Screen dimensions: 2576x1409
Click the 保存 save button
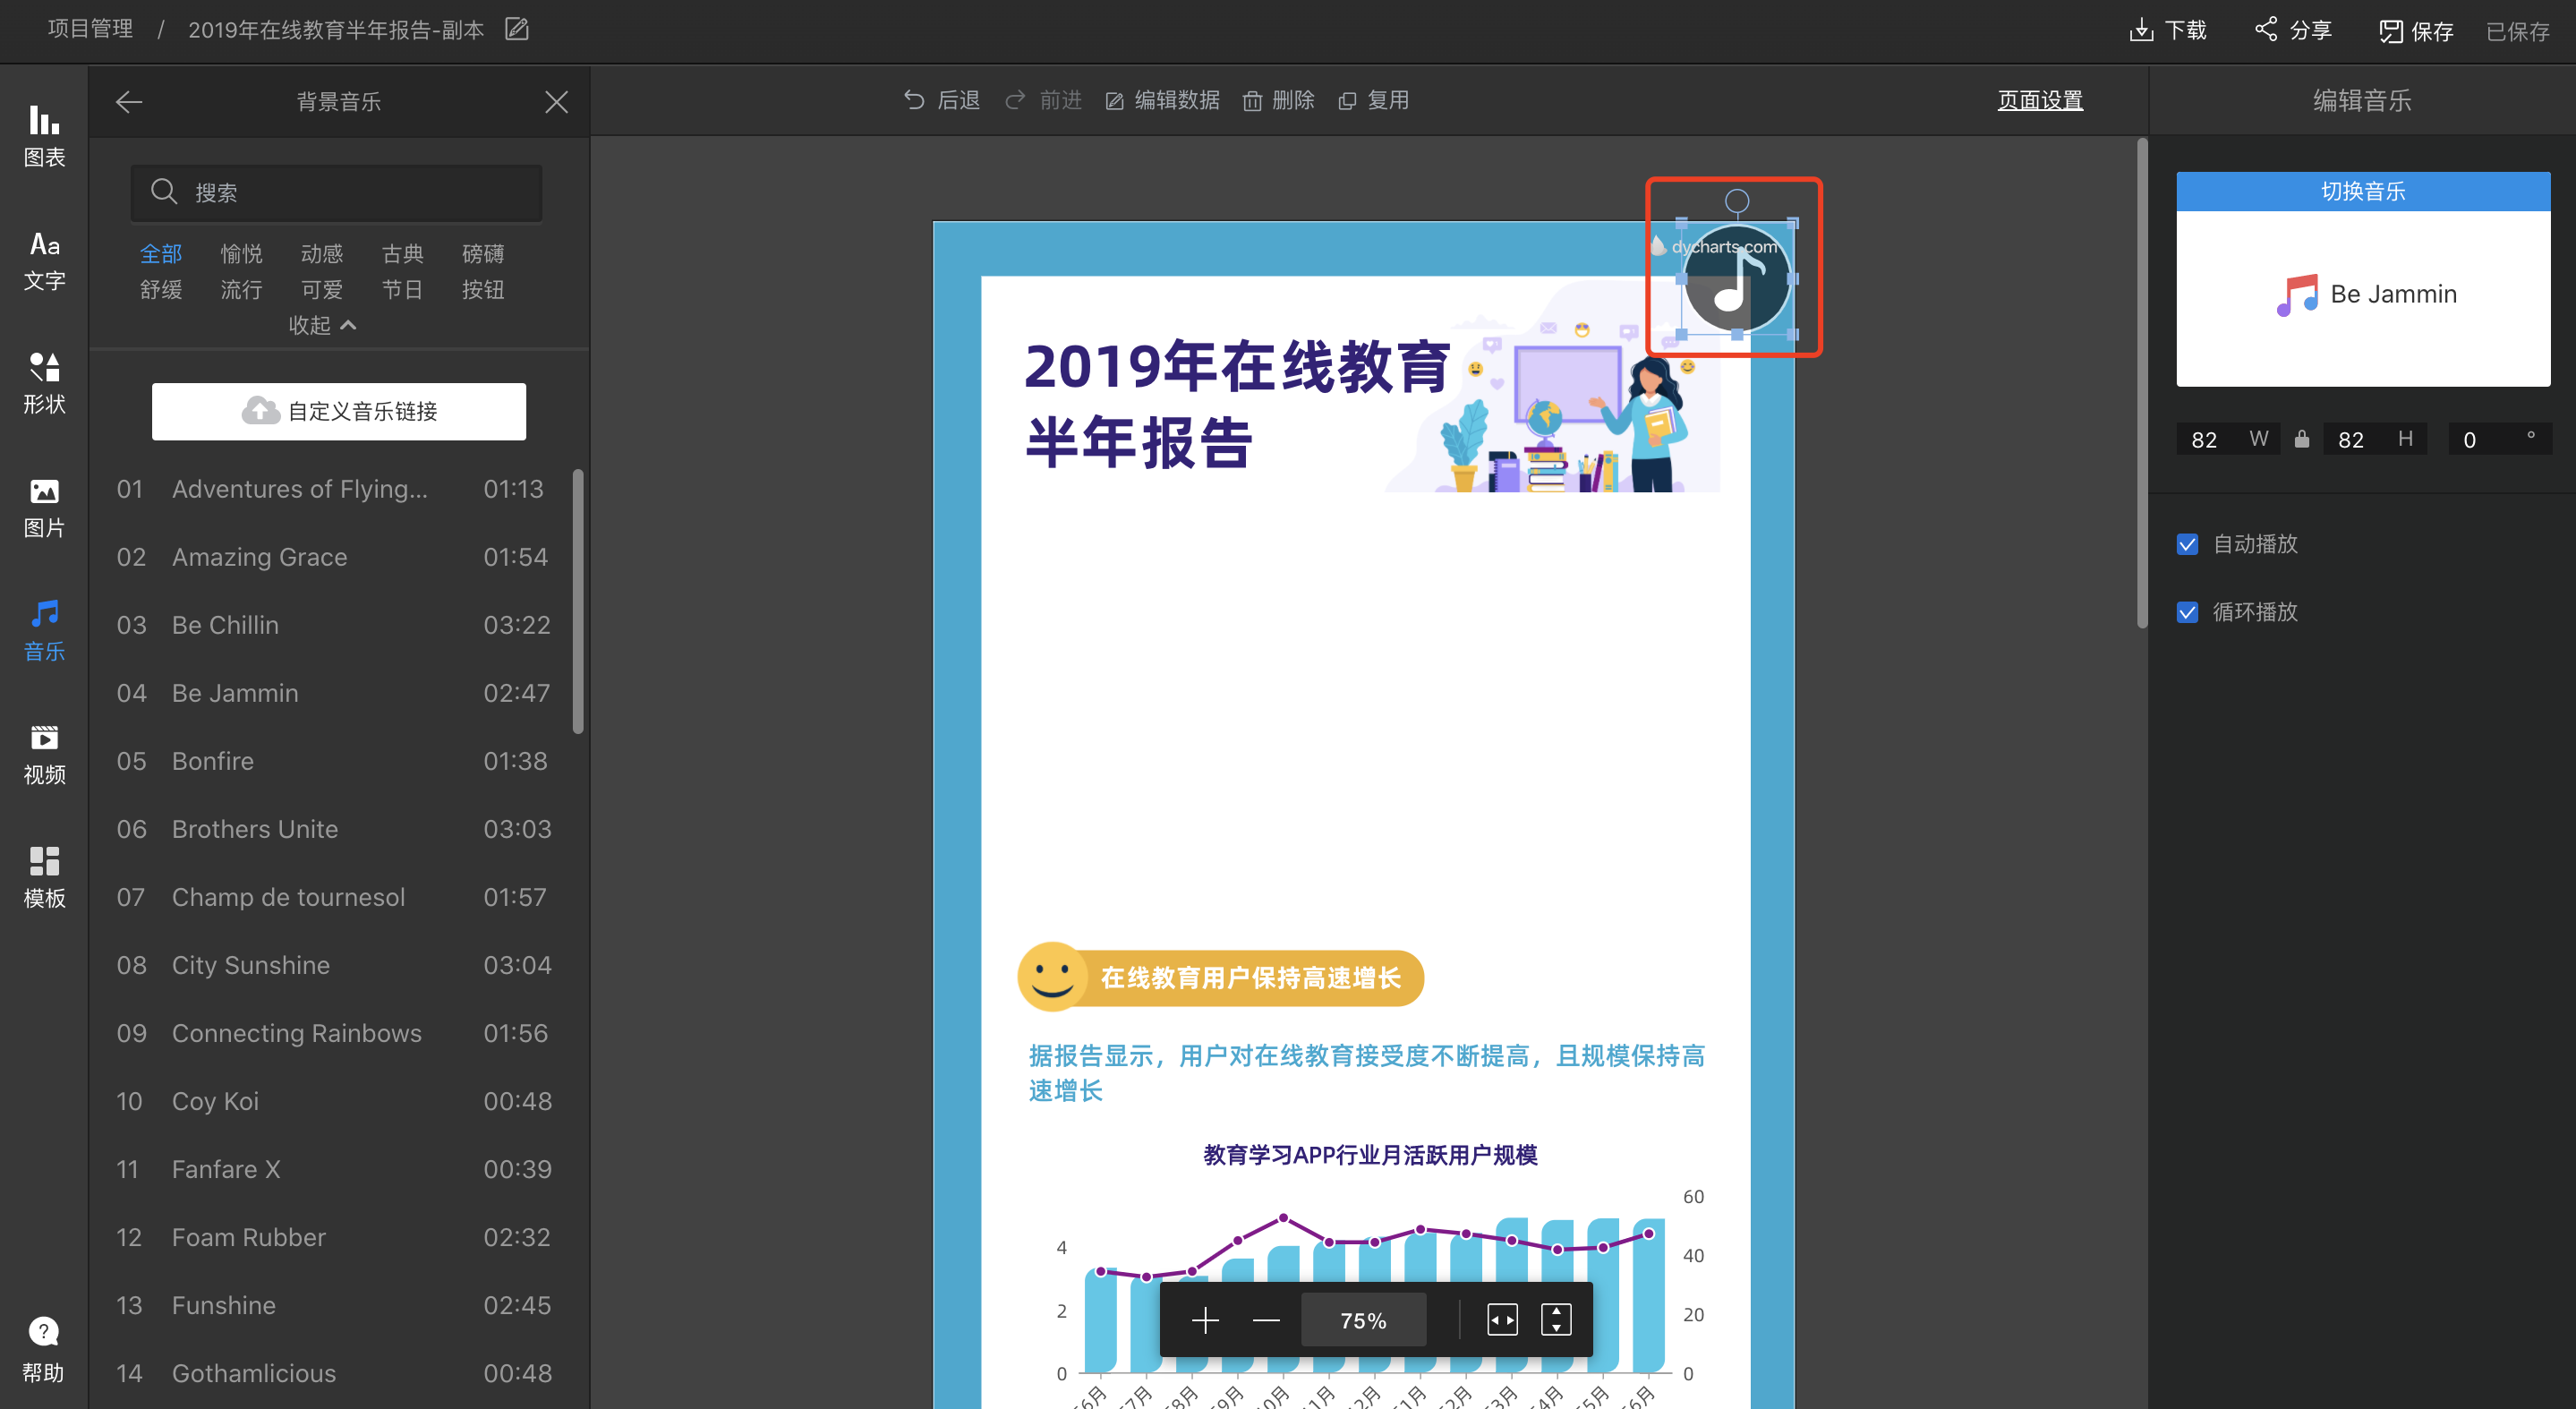click(2415, 31)
